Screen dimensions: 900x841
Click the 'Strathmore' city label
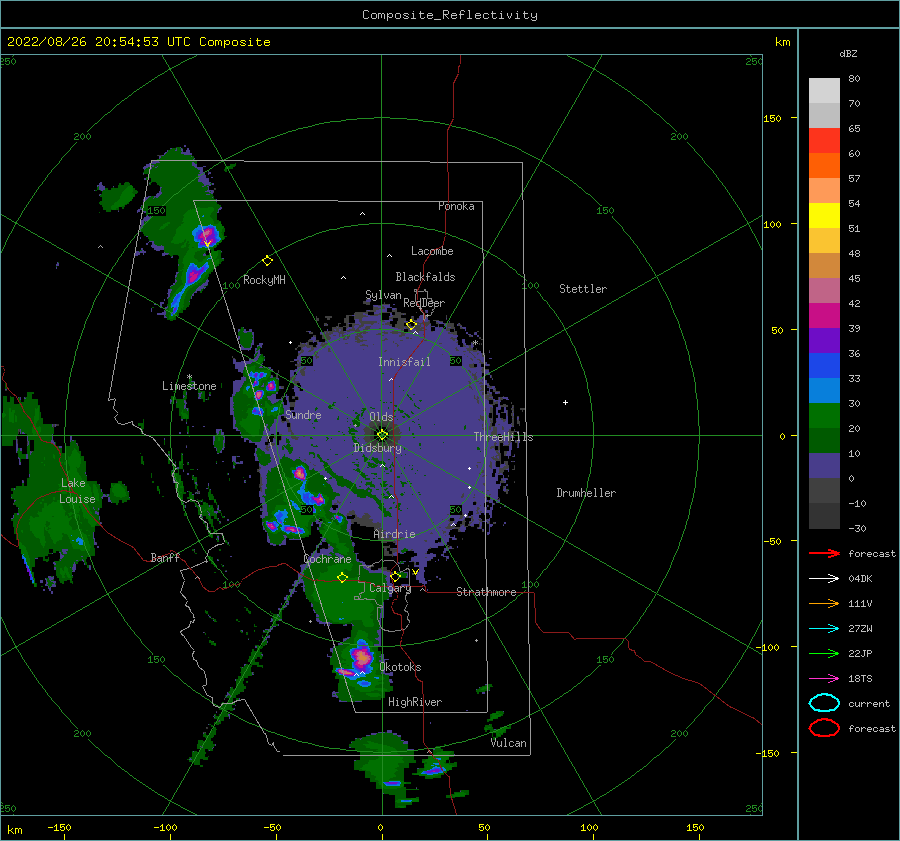tap(486, 592)
